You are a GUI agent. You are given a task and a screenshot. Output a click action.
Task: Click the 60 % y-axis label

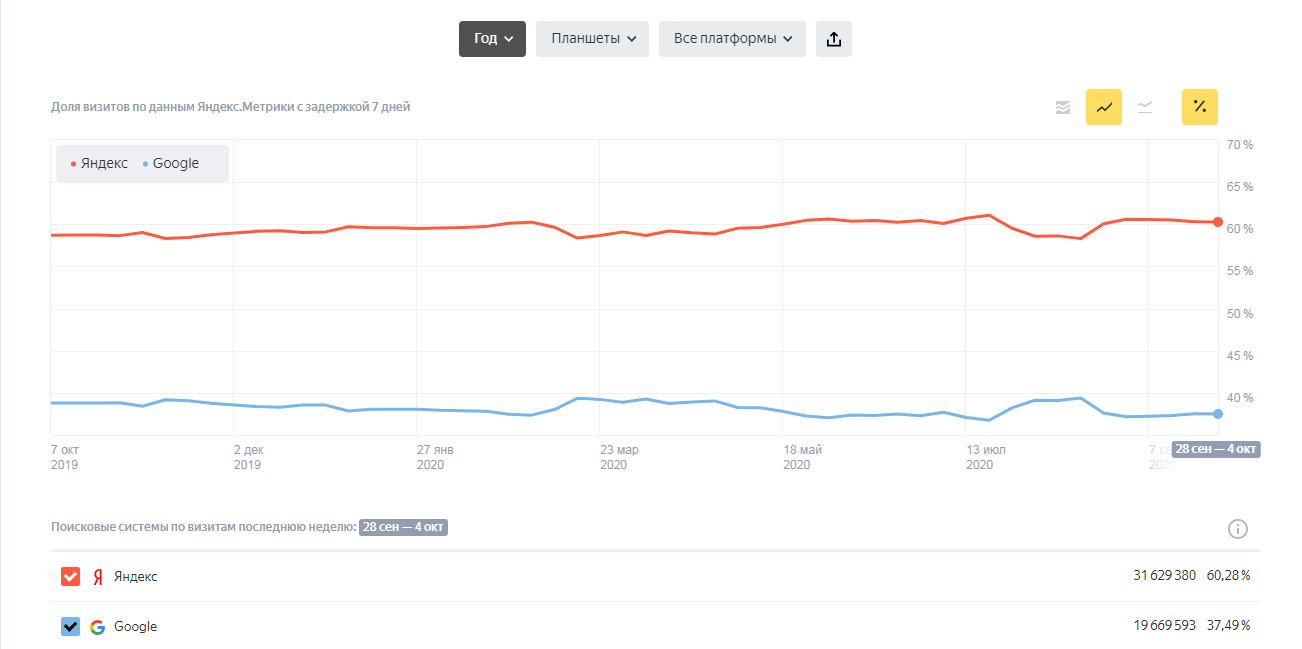[x=1239, y=229]
